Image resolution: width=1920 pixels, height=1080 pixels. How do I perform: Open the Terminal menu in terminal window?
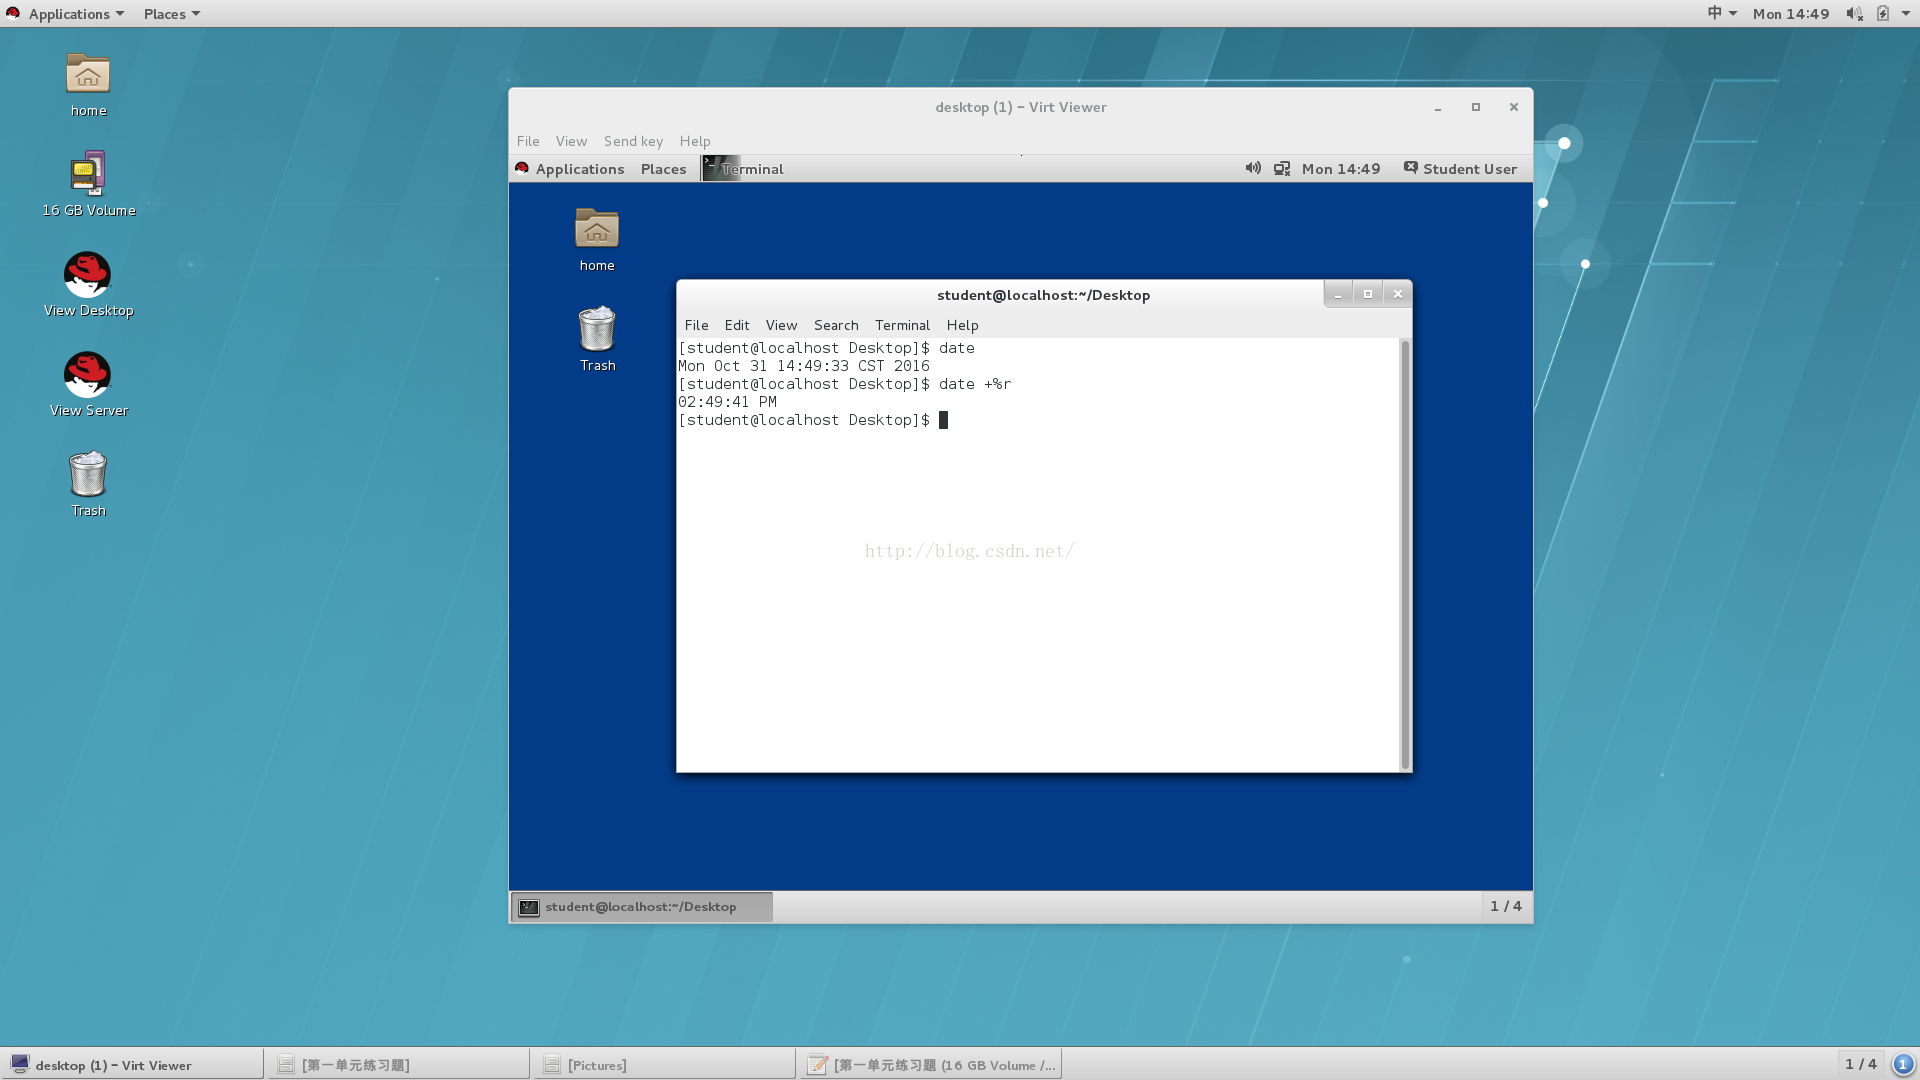point(902,325)
